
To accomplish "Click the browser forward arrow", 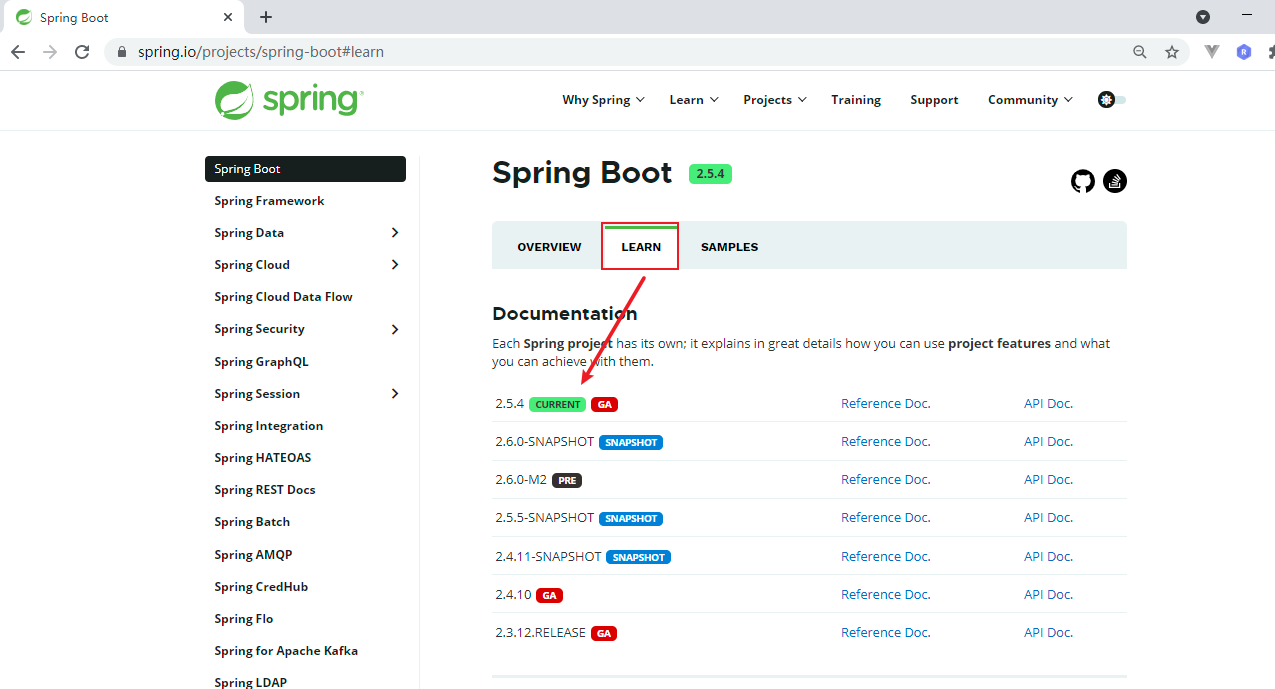I will click(50, 52).
